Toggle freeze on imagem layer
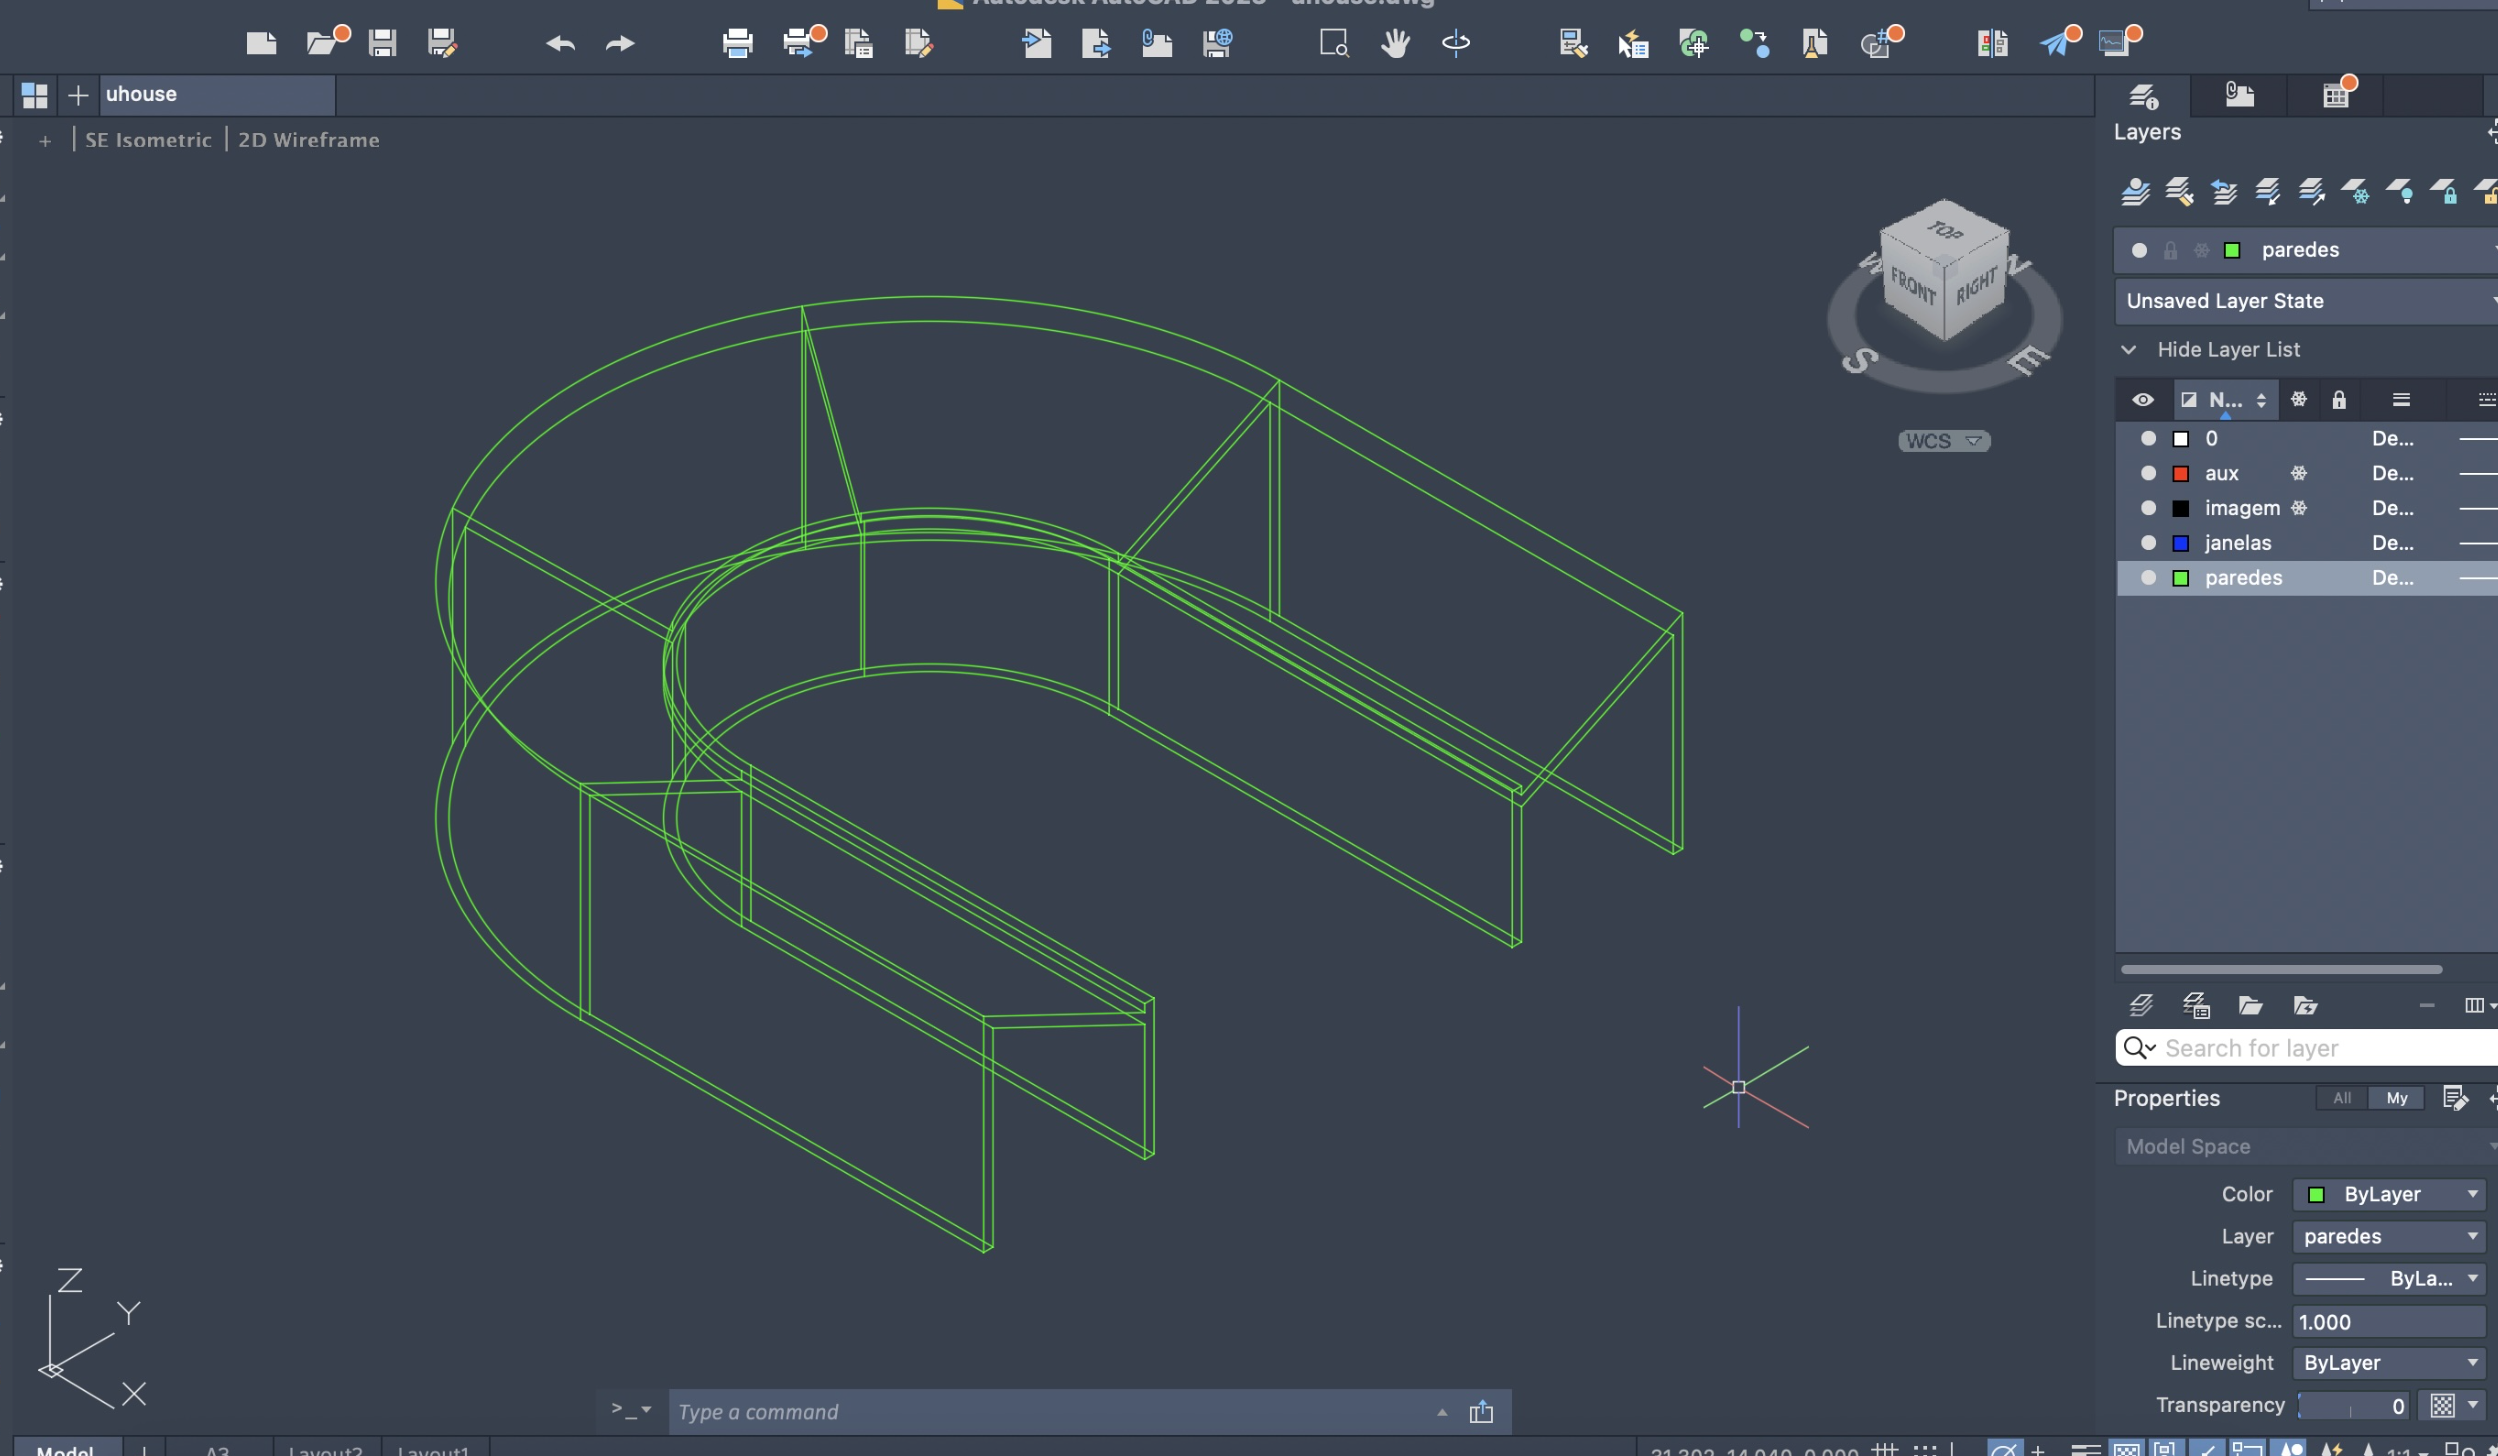Viewport: 2498px width, 1456px height. (2299, 508)
